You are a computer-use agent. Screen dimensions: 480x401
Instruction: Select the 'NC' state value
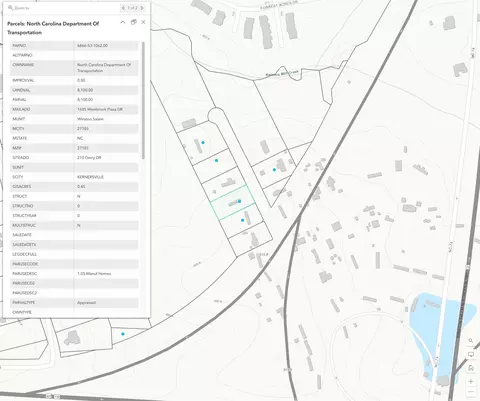coord(80,138)
